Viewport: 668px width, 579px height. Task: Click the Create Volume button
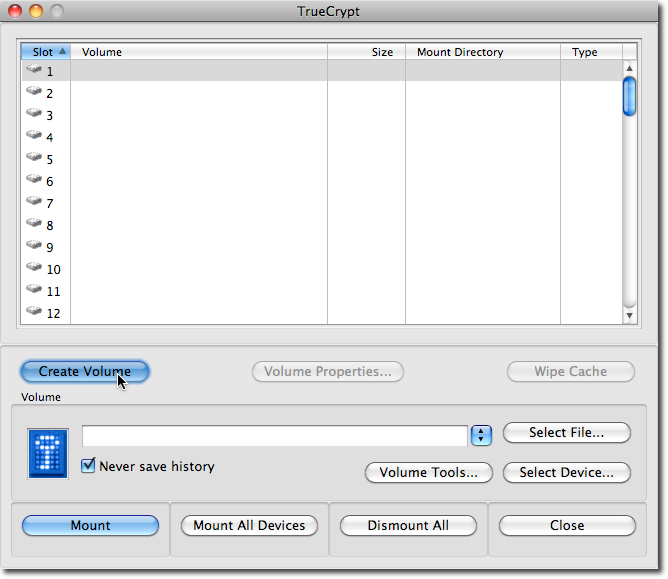85,372
